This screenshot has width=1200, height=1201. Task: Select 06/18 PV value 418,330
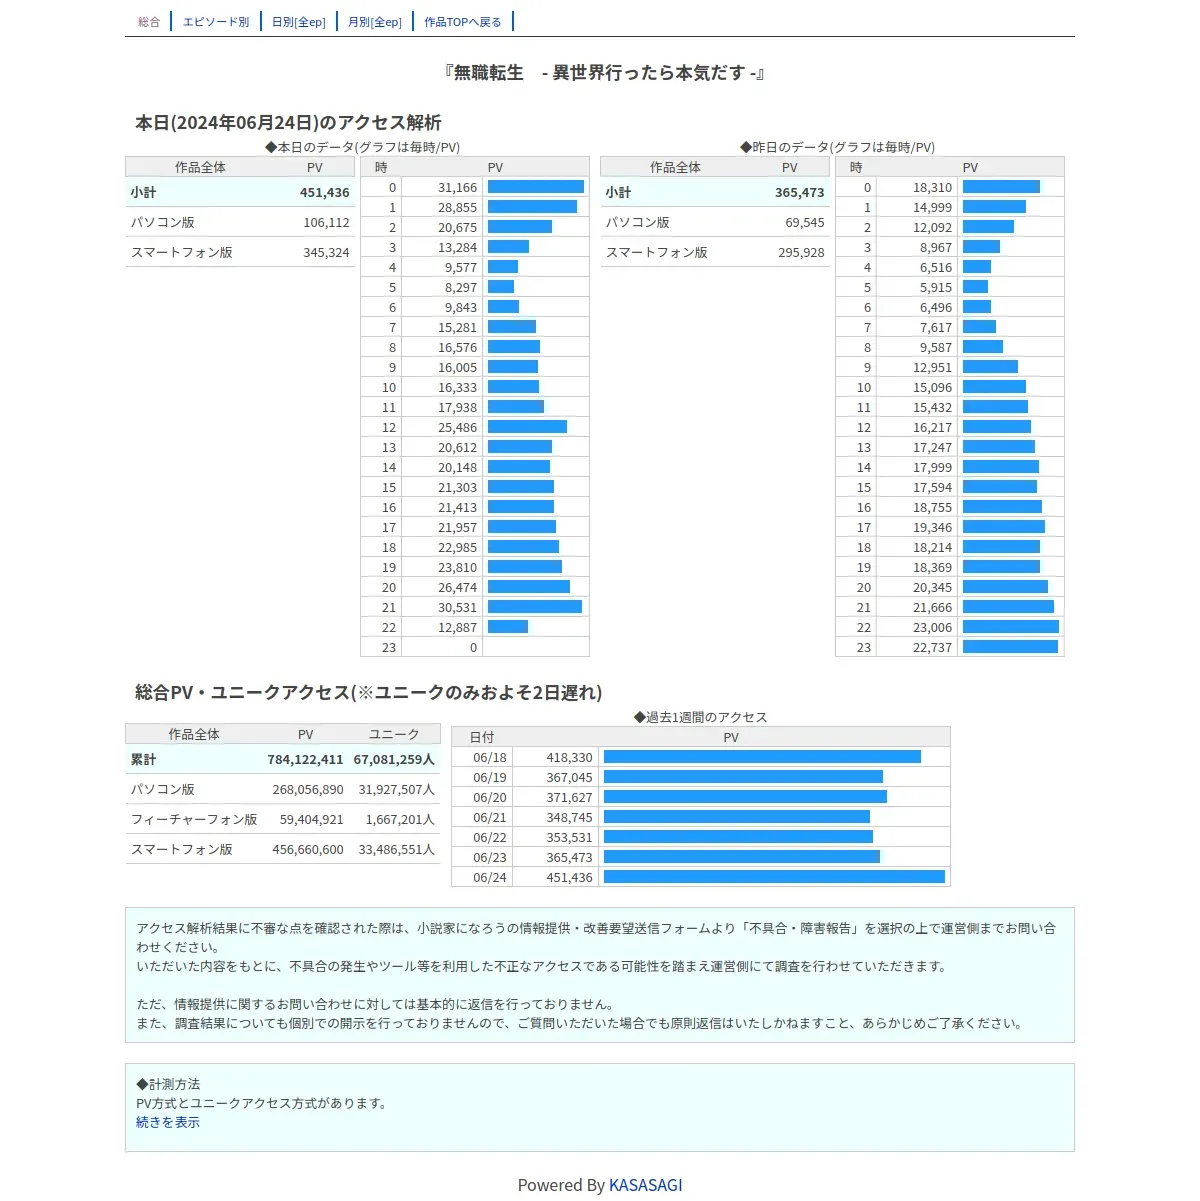pos(570,757)
